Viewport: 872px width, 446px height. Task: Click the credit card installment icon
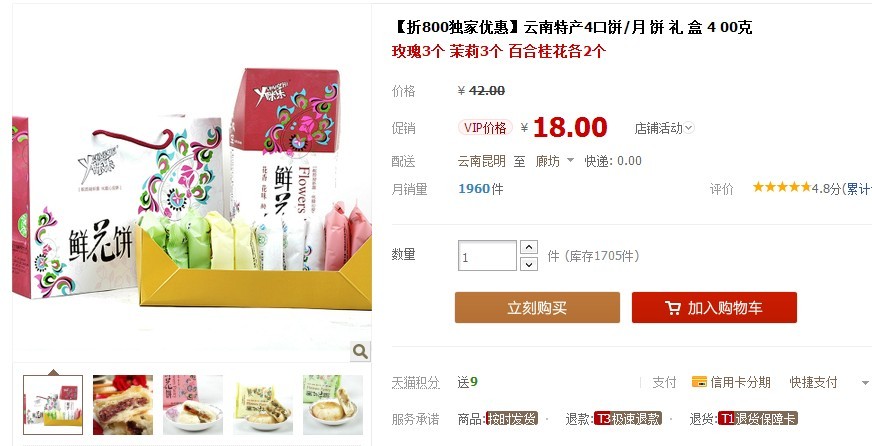(x=699, y=382)
